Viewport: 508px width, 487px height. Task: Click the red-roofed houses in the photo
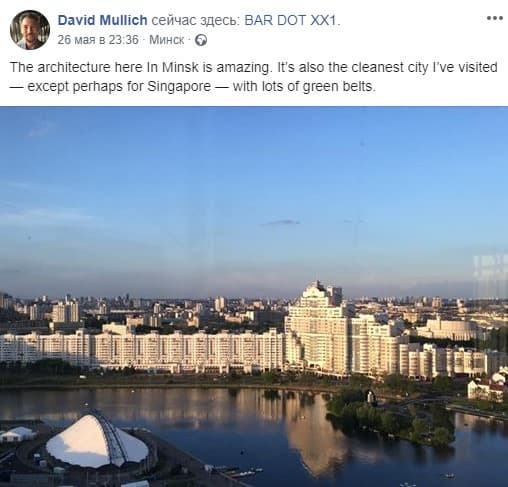(x=488, y=385)
